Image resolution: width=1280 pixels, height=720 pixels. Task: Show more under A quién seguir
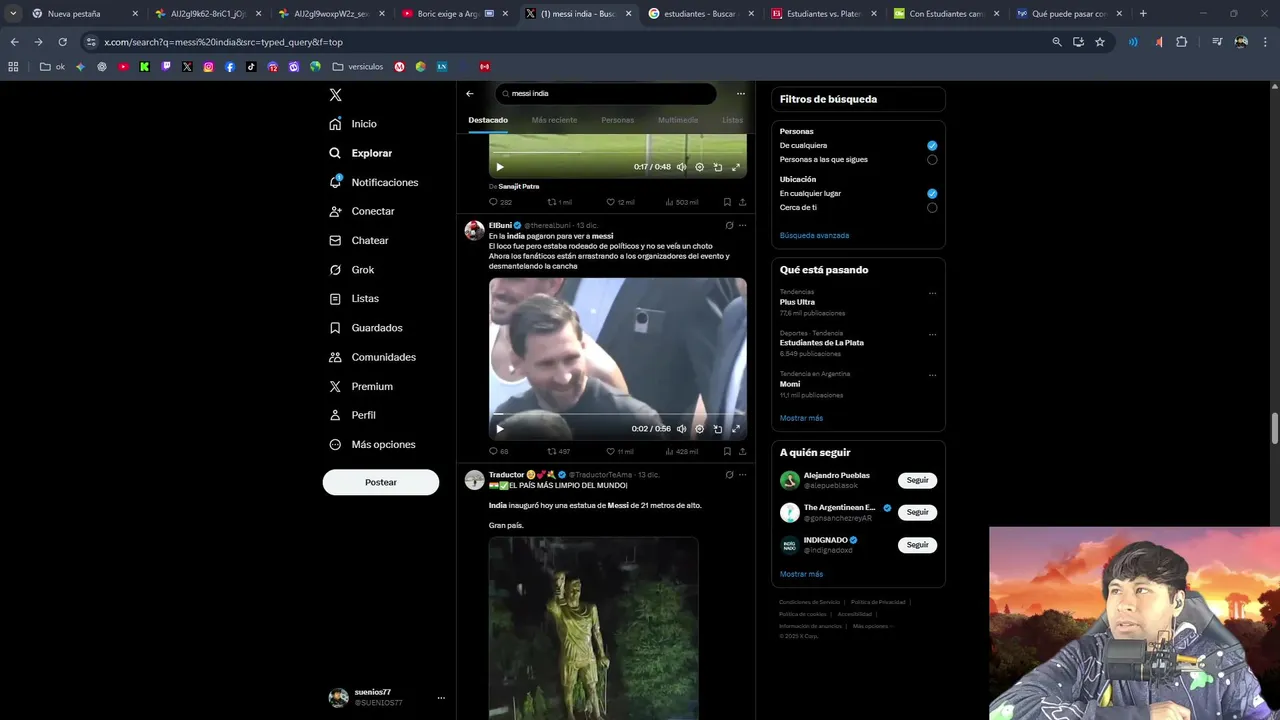pos(801,574)
